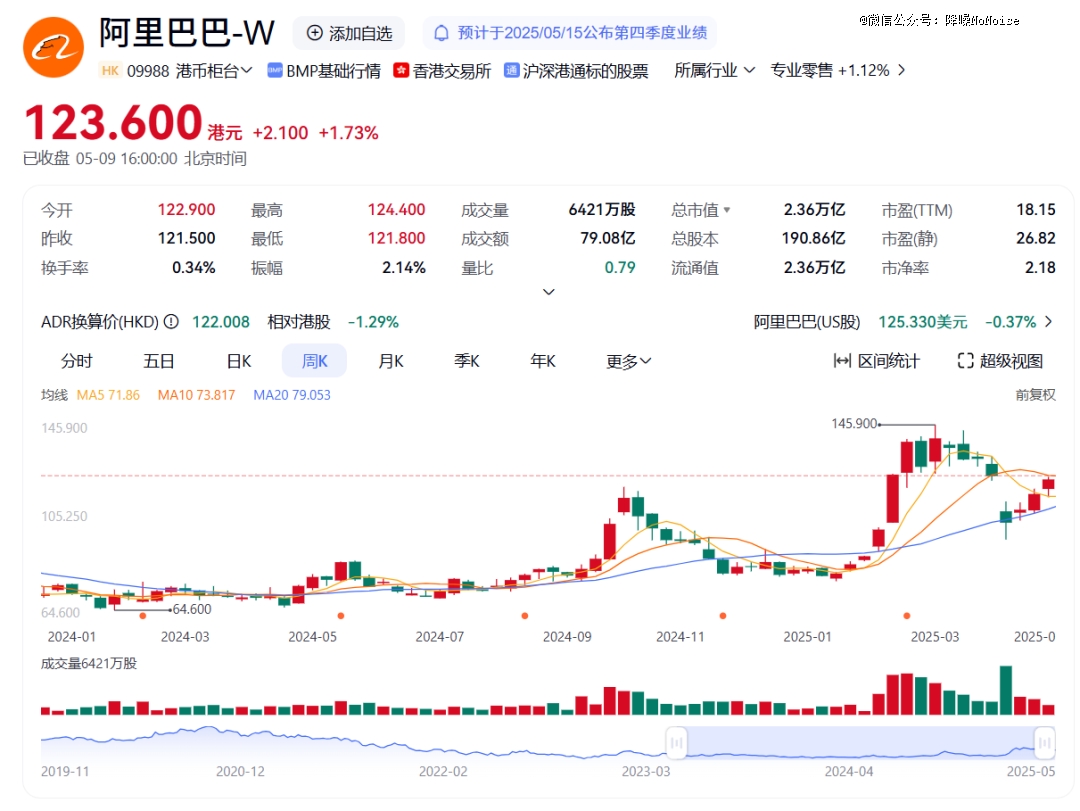Click the info icon beside ADR换算价(HKD)
The image size is (1080, 811).
click(171, 322)
